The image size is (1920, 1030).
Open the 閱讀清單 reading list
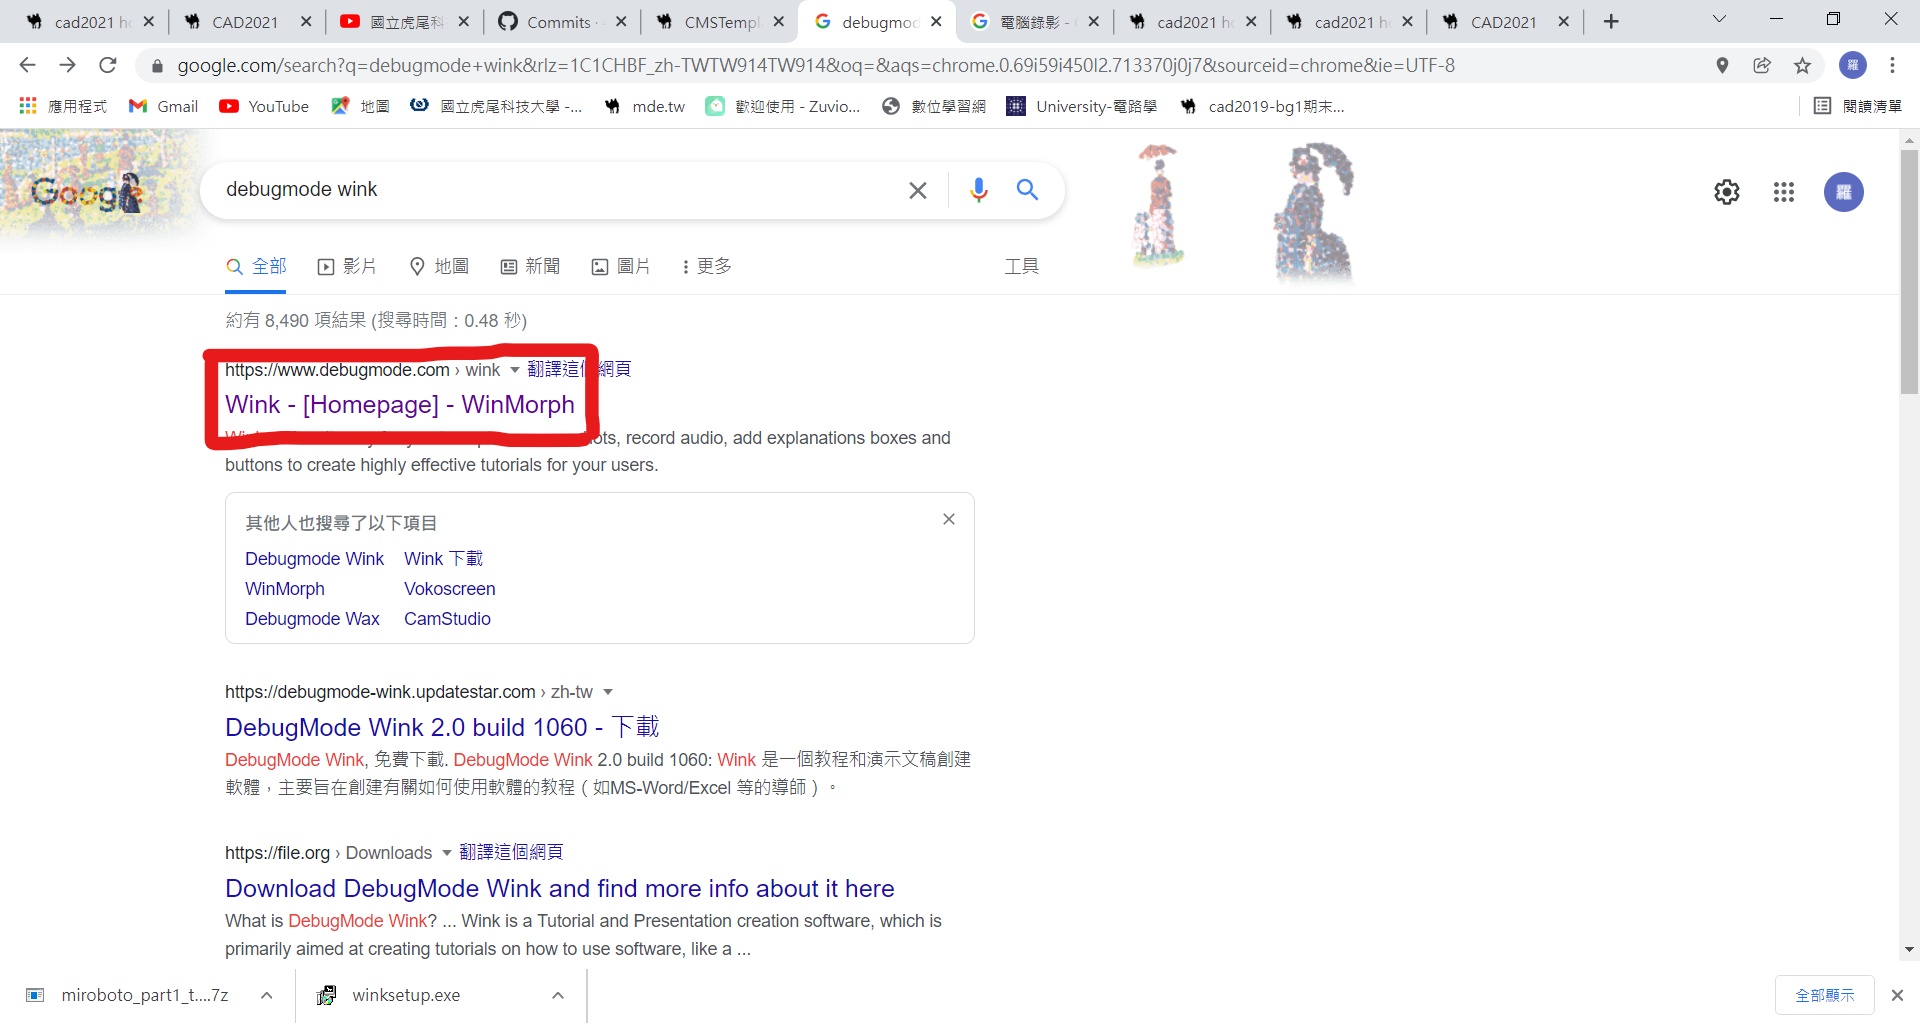(1857, 106)
